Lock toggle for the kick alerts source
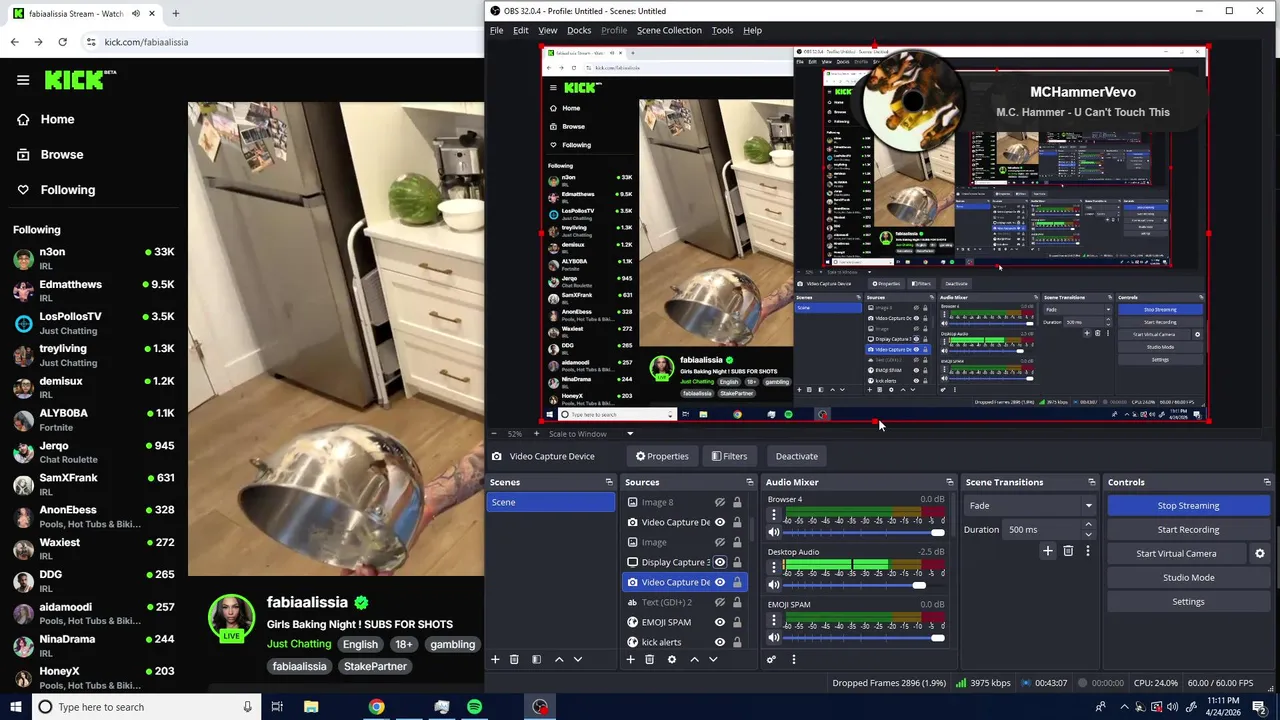The height and width of the screenshot is (720, 1280). tap(737, 642)
